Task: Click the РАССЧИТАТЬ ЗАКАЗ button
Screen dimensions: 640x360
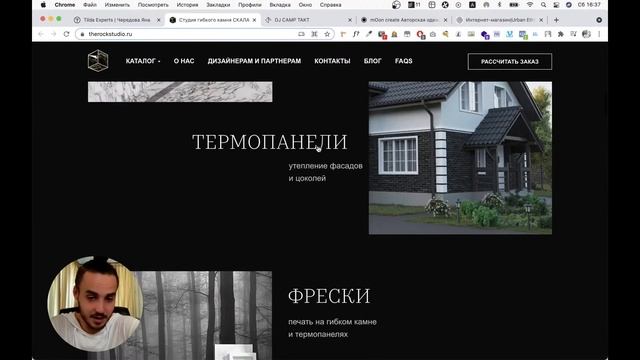Action: click(510, 62)
